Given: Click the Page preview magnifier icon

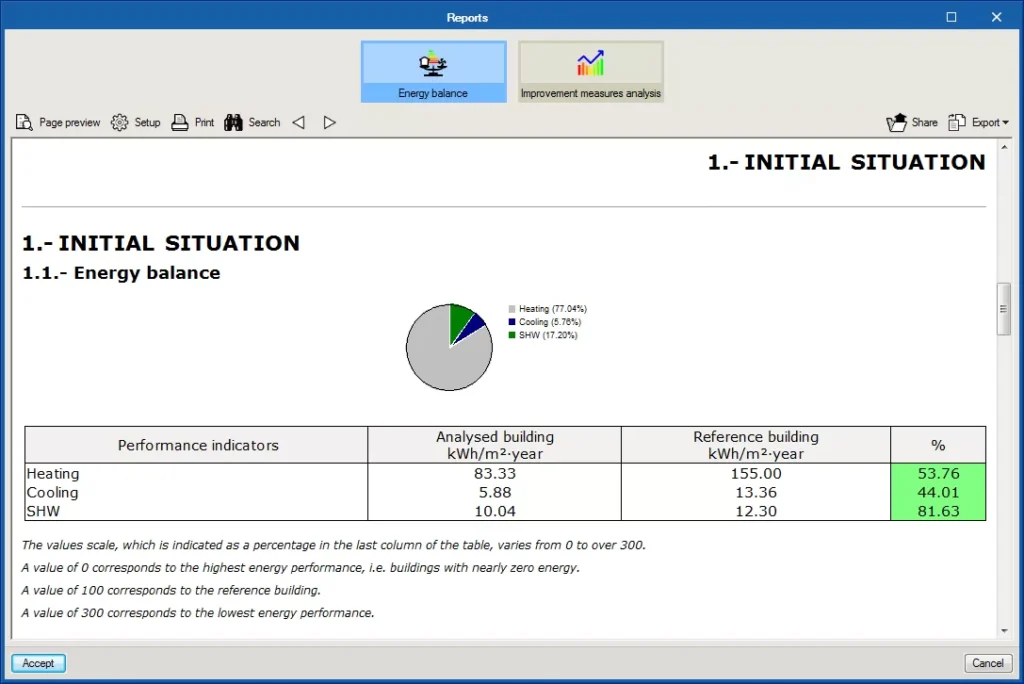Looking at the screenshot, I should [x=24, y=122].
